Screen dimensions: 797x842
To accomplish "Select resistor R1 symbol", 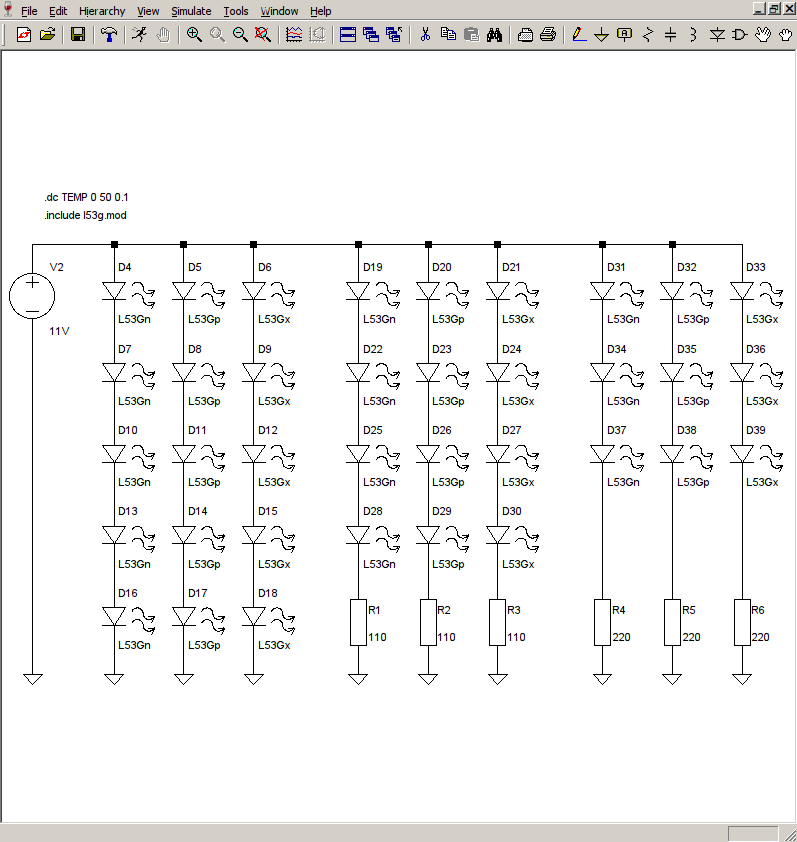I will click(358, 622).
